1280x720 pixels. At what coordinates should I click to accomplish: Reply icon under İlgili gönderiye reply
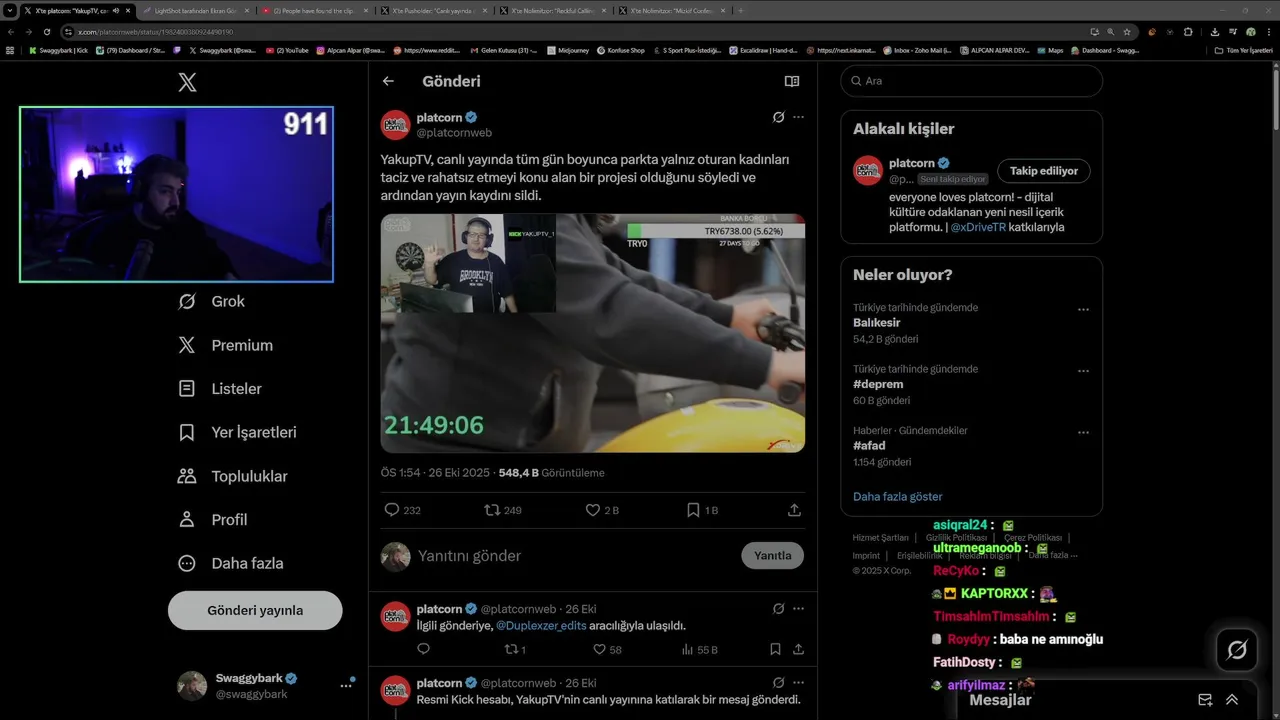pyautogui.click(x=423, y=649)
